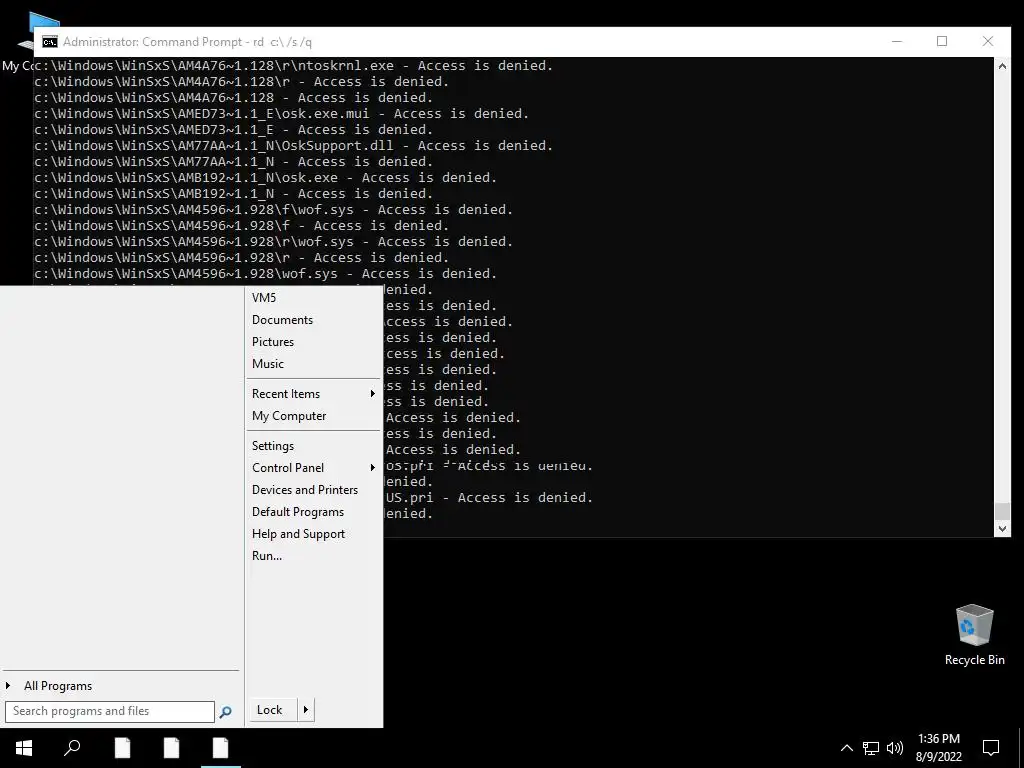
Task: Open the notification action center icon
Action: [991, 748]
